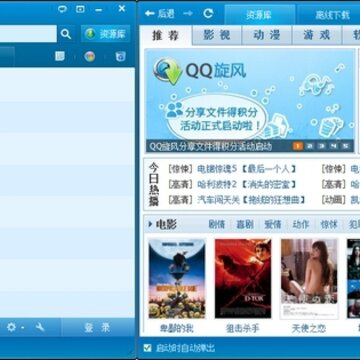The height and width of the screenshot is (360, 360).
Task: Click the mini-mode window icon in title bar
Action: (80, 9)
